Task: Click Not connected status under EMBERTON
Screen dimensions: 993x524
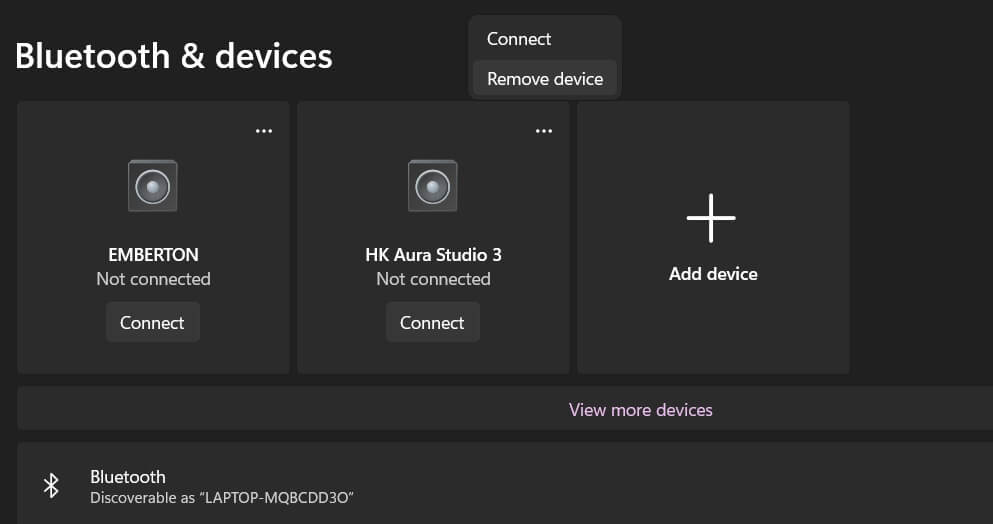Action: (153, 279)
